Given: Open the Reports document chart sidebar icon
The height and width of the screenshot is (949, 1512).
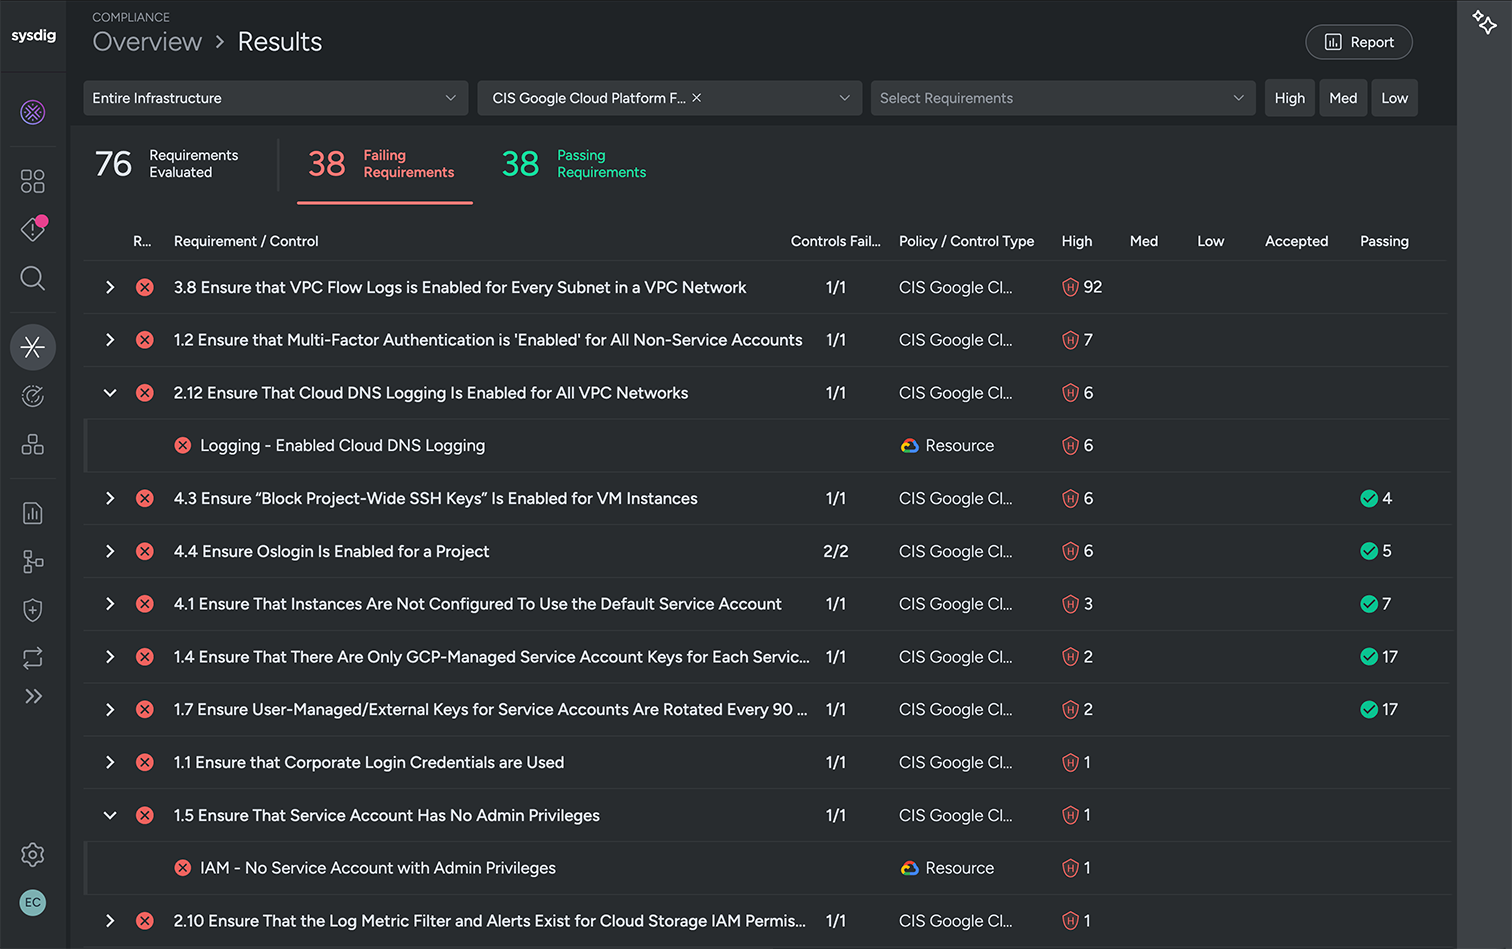Looking at the screenshot, I should 33,513.
